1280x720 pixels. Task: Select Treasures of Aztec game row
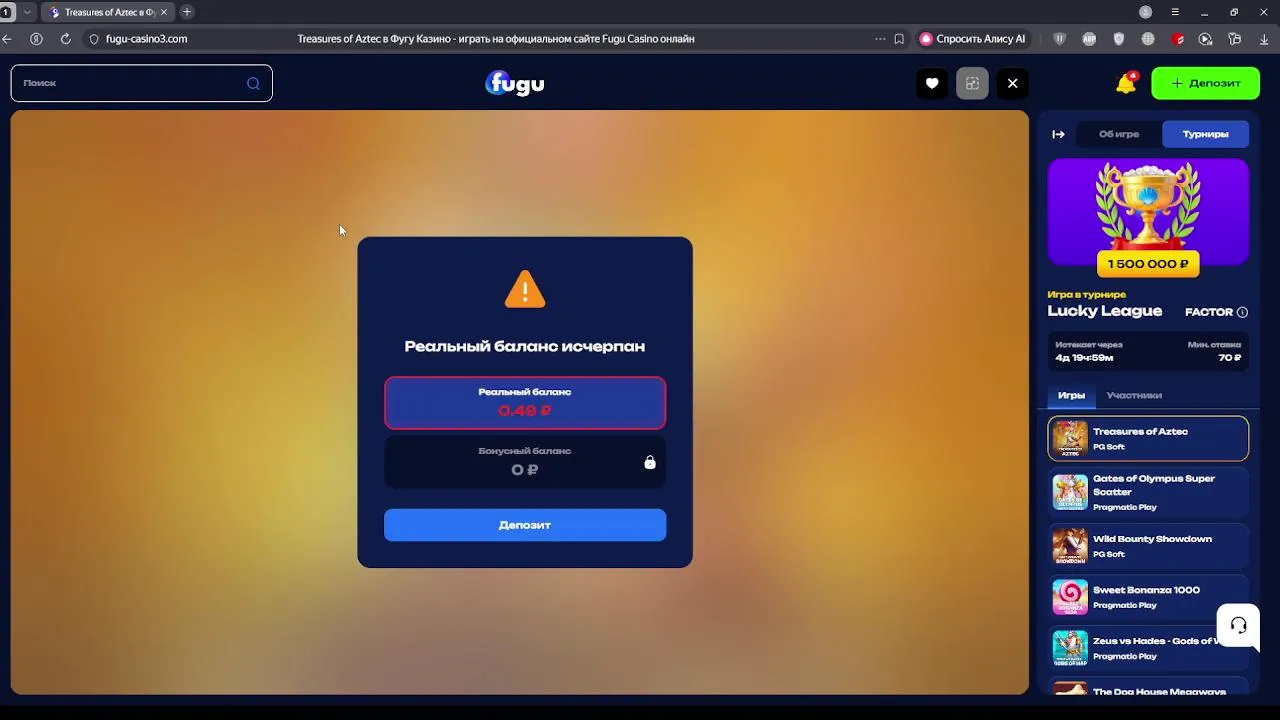[1148, 439]
